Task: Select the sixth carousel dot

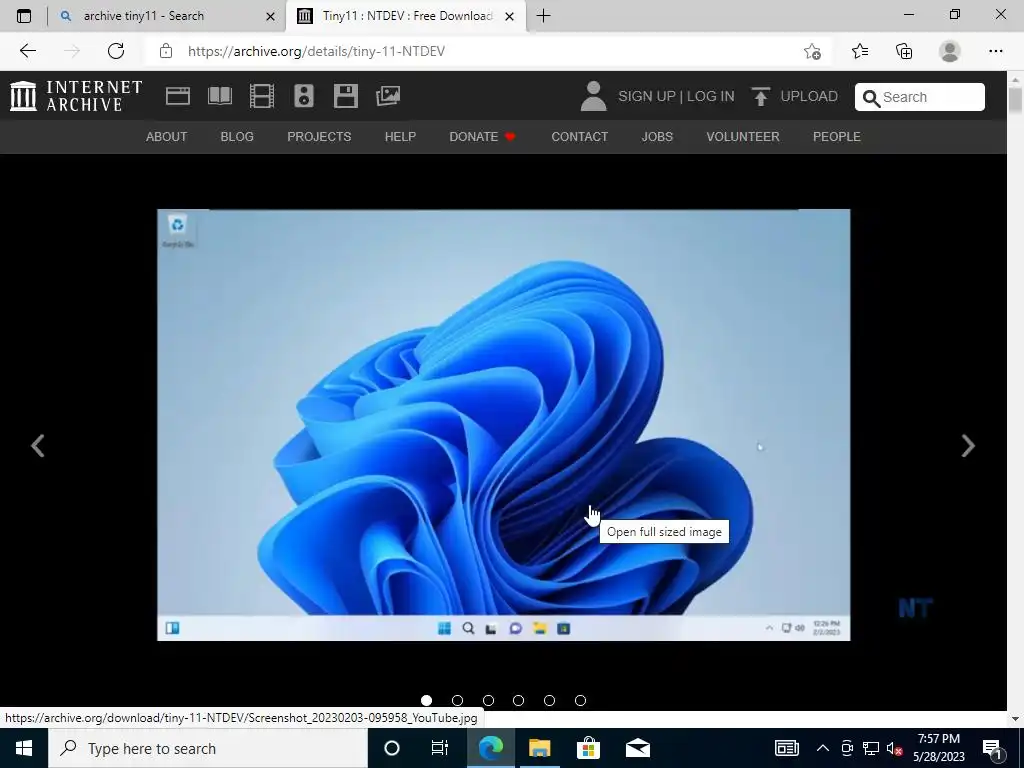Action: [581, 700]
